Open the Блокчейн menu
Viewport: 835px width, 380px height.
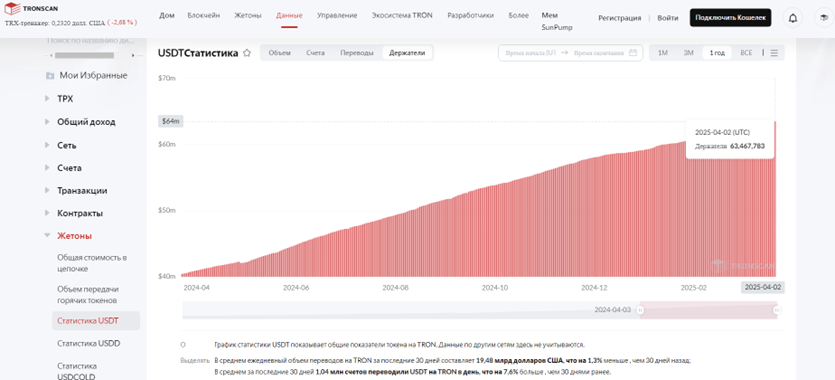[x=203, y=15]
